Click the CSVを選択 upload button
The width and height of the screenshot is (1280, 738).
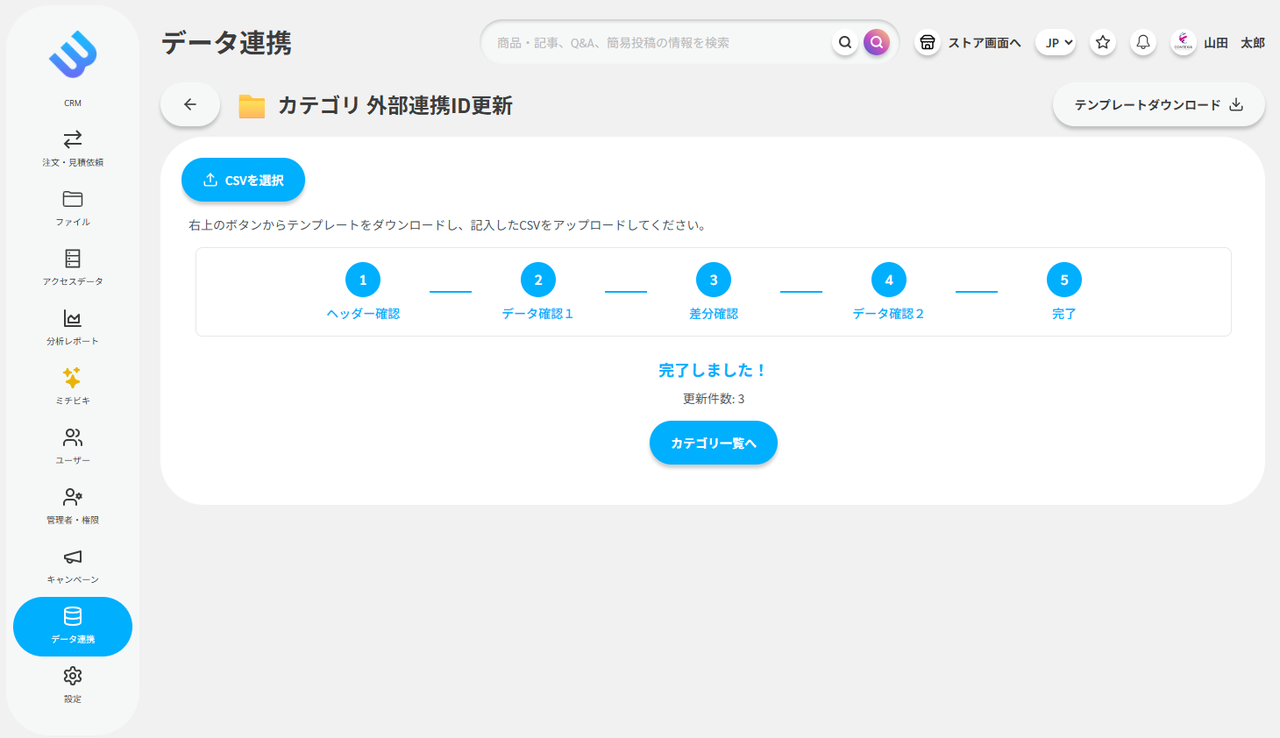coord(242,180)
